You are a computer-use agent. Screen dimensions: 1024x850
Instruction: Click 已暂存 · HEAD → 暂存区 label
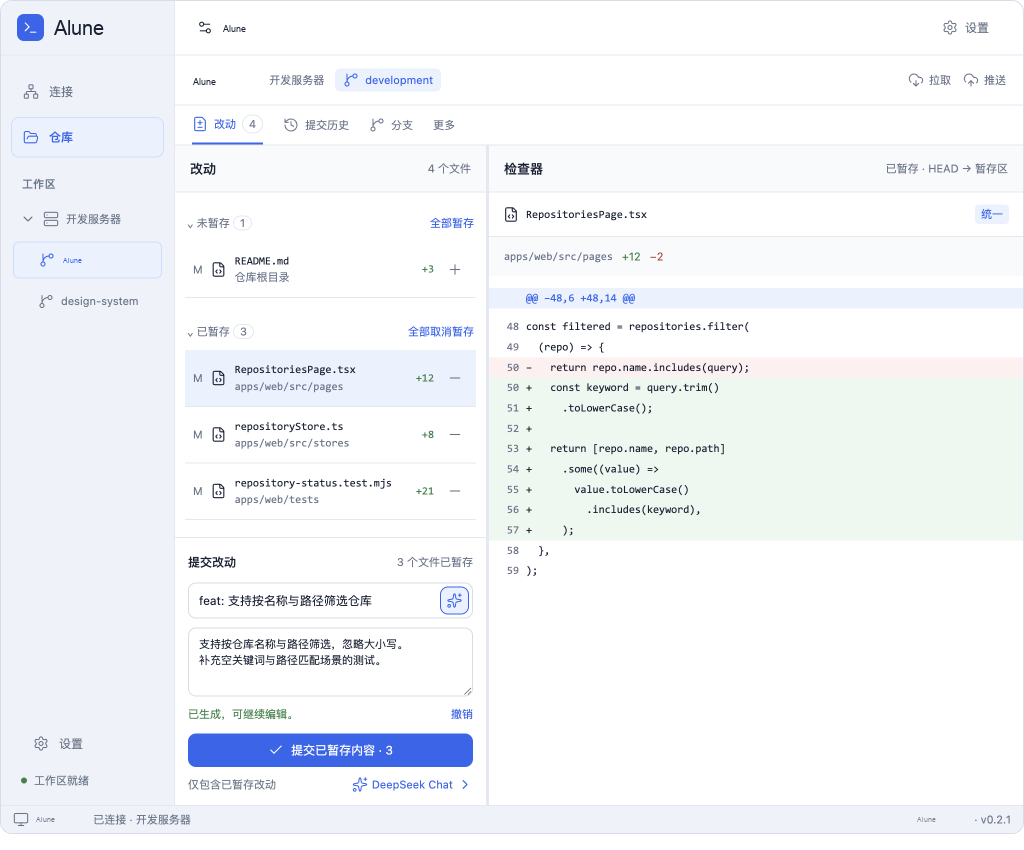[x=946, y=168]
